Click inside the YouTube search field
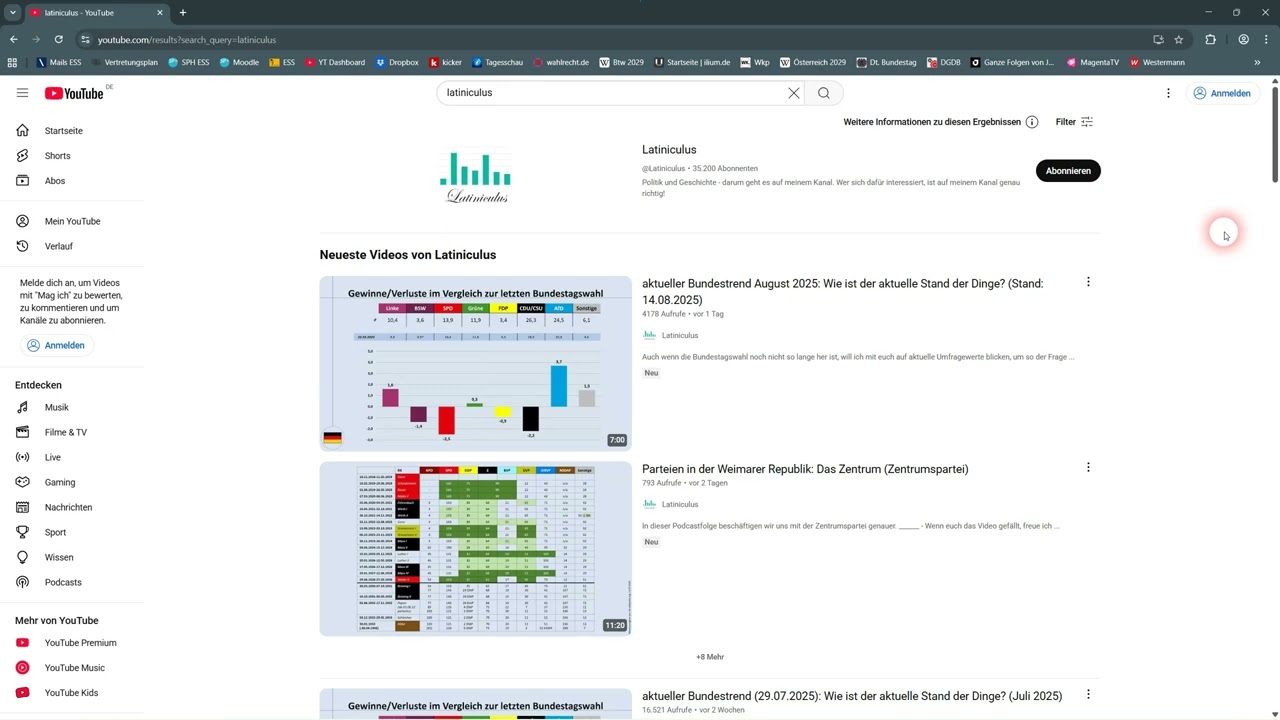 (610, 93)
